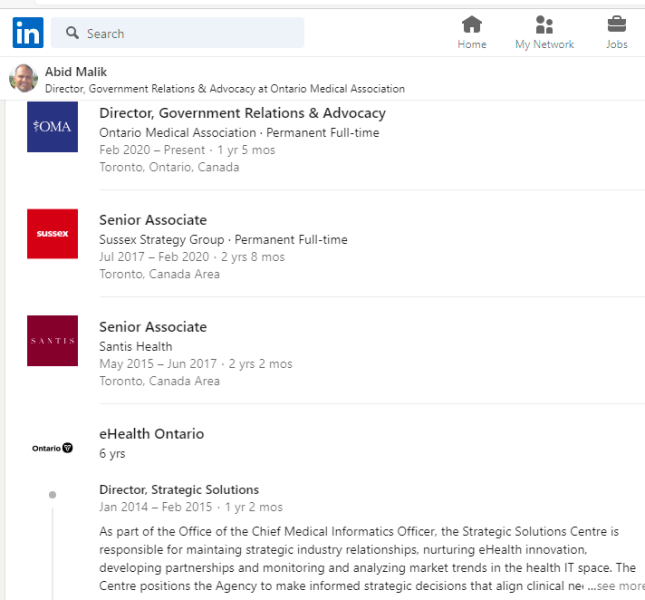The height and width of the screenshot is (600, 645).
Task: Open the Ontario eHealth logo
Action: point(52,448)
